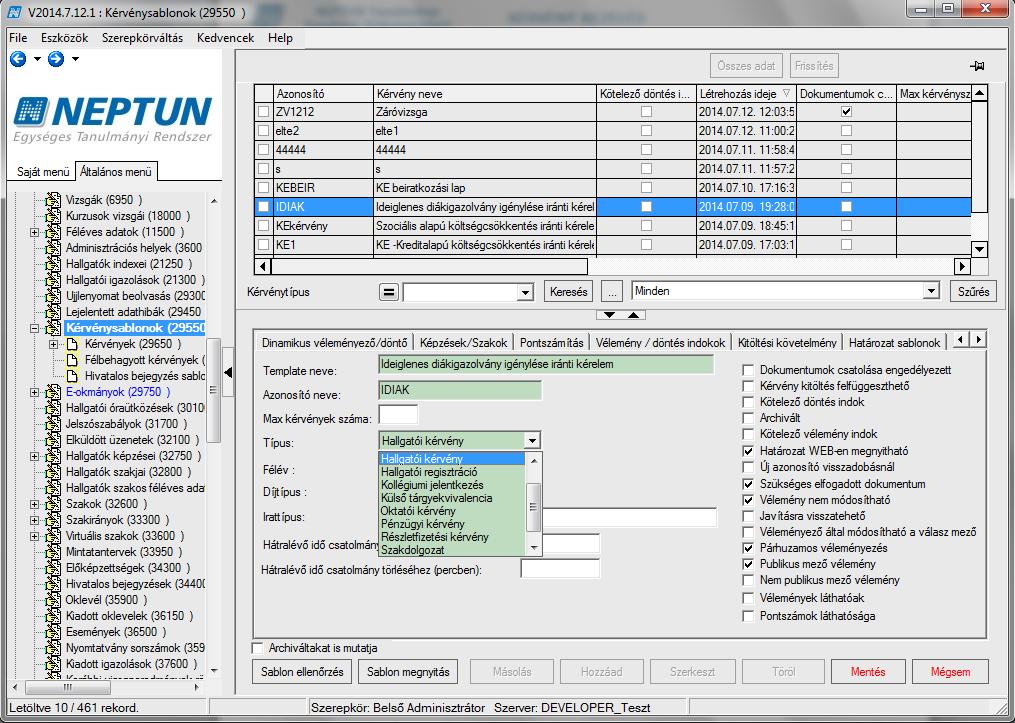
Task: Select Pénzügyi kérvény from the list
Action: (x=453, y=524)
